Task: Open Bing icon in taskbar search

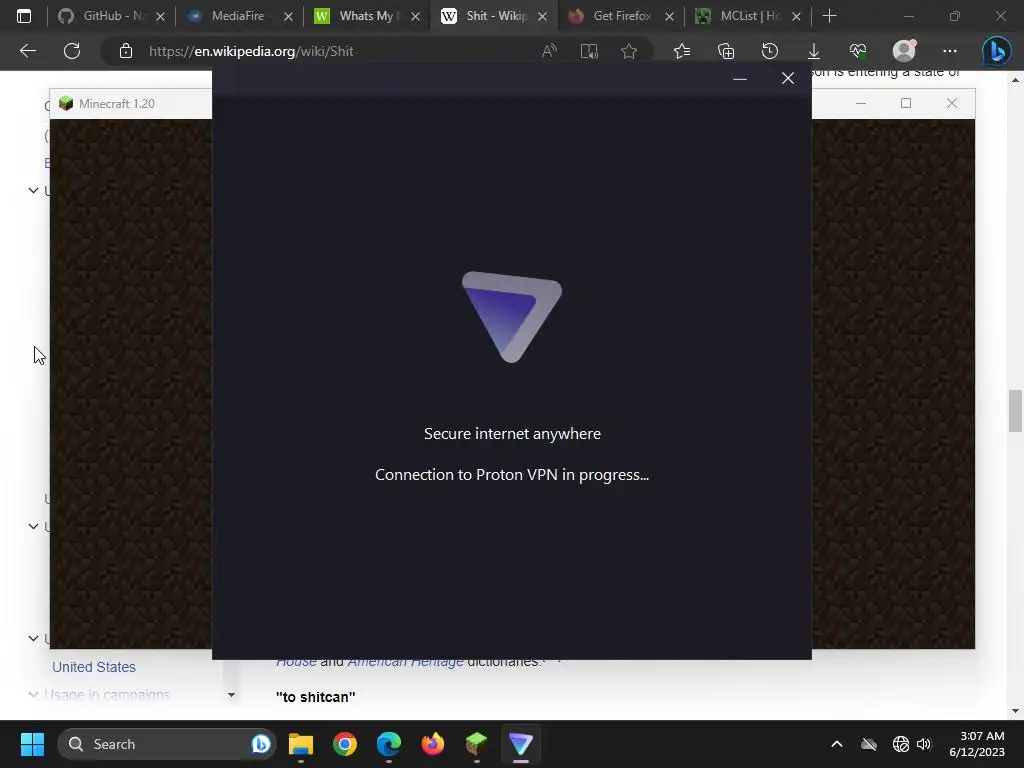Action: pyautogui.click(x=261, y=744)
